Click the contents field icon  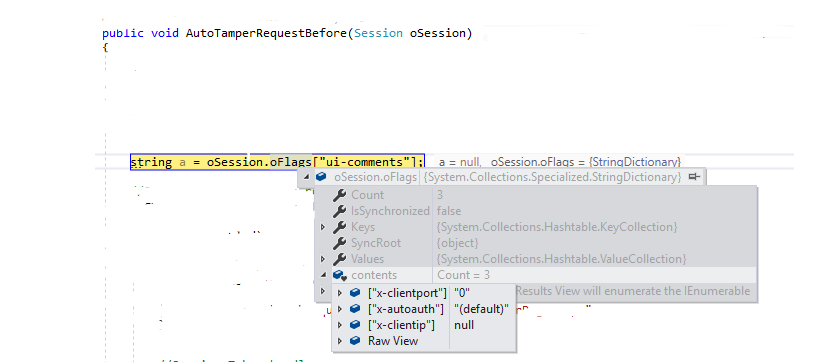[x=340, y=275]
